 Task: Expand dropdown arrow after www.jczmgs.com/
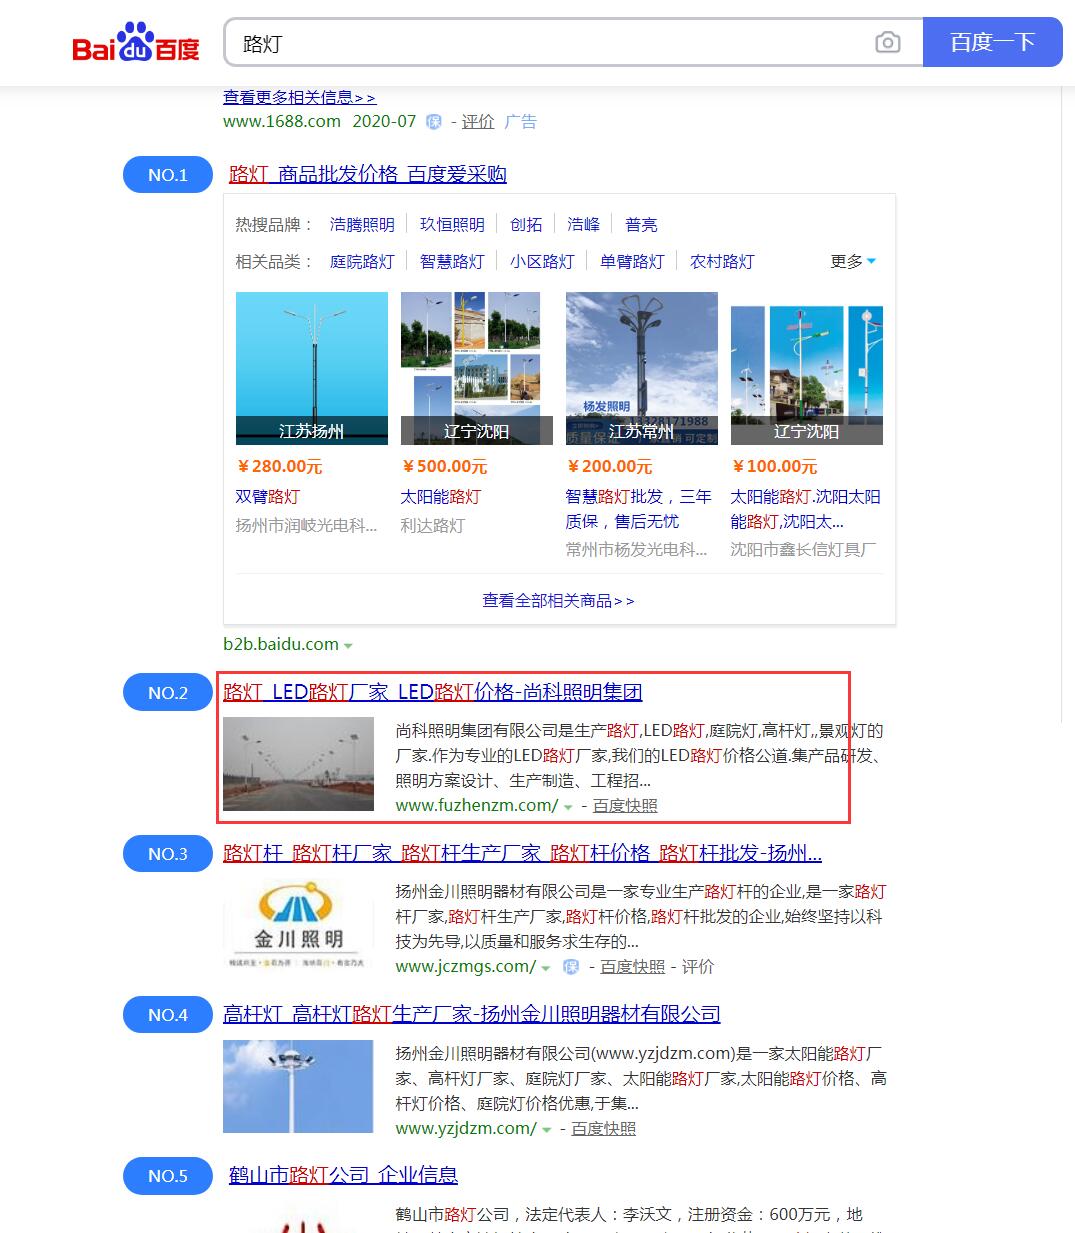(x=545, y=968)
